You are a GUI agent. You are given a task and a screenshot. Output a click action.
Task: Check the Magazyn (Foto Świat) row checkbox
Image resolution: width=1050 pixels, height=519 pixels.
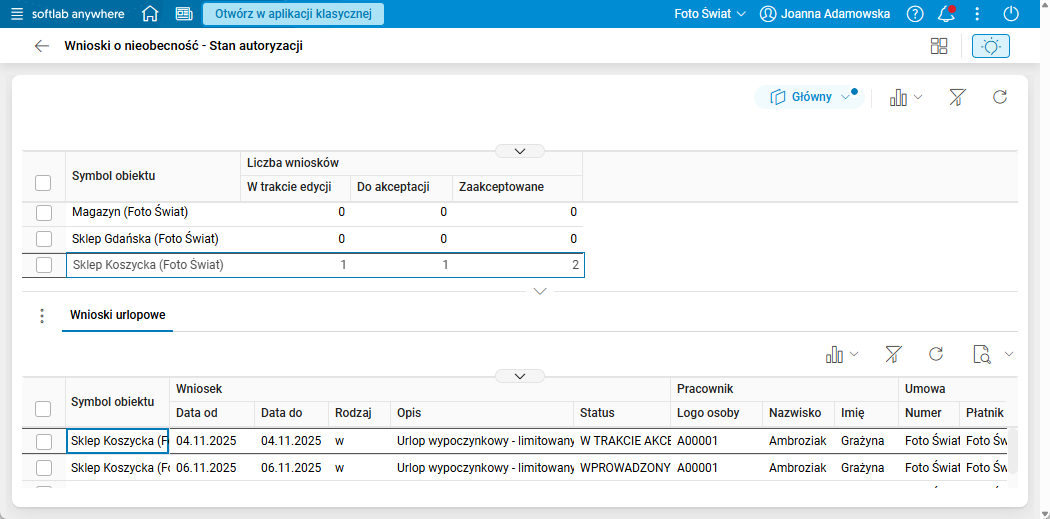pyautogui.click(x=43, y=213)
